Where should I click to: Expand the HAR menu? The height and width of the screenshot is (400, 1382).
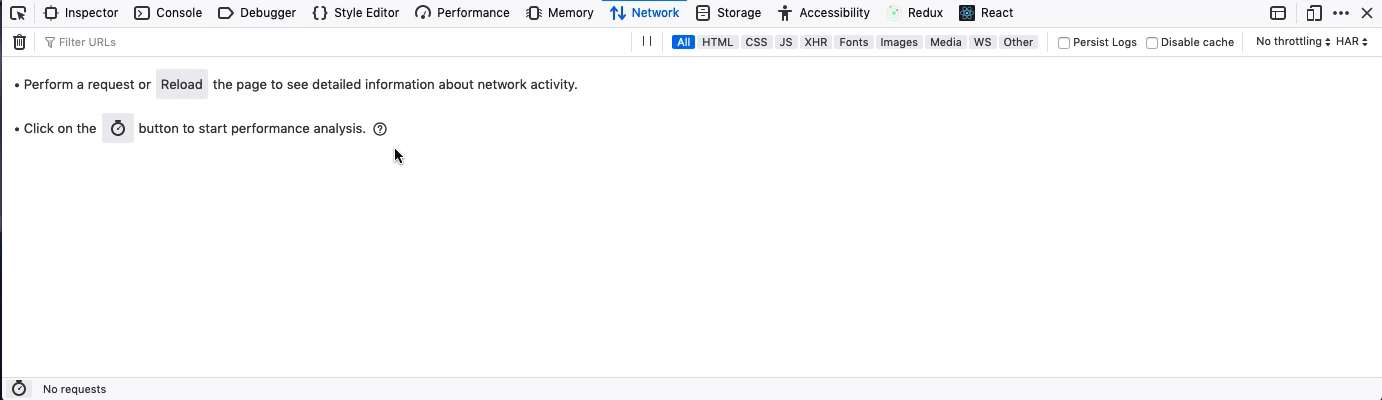(x=1352, y=42)
